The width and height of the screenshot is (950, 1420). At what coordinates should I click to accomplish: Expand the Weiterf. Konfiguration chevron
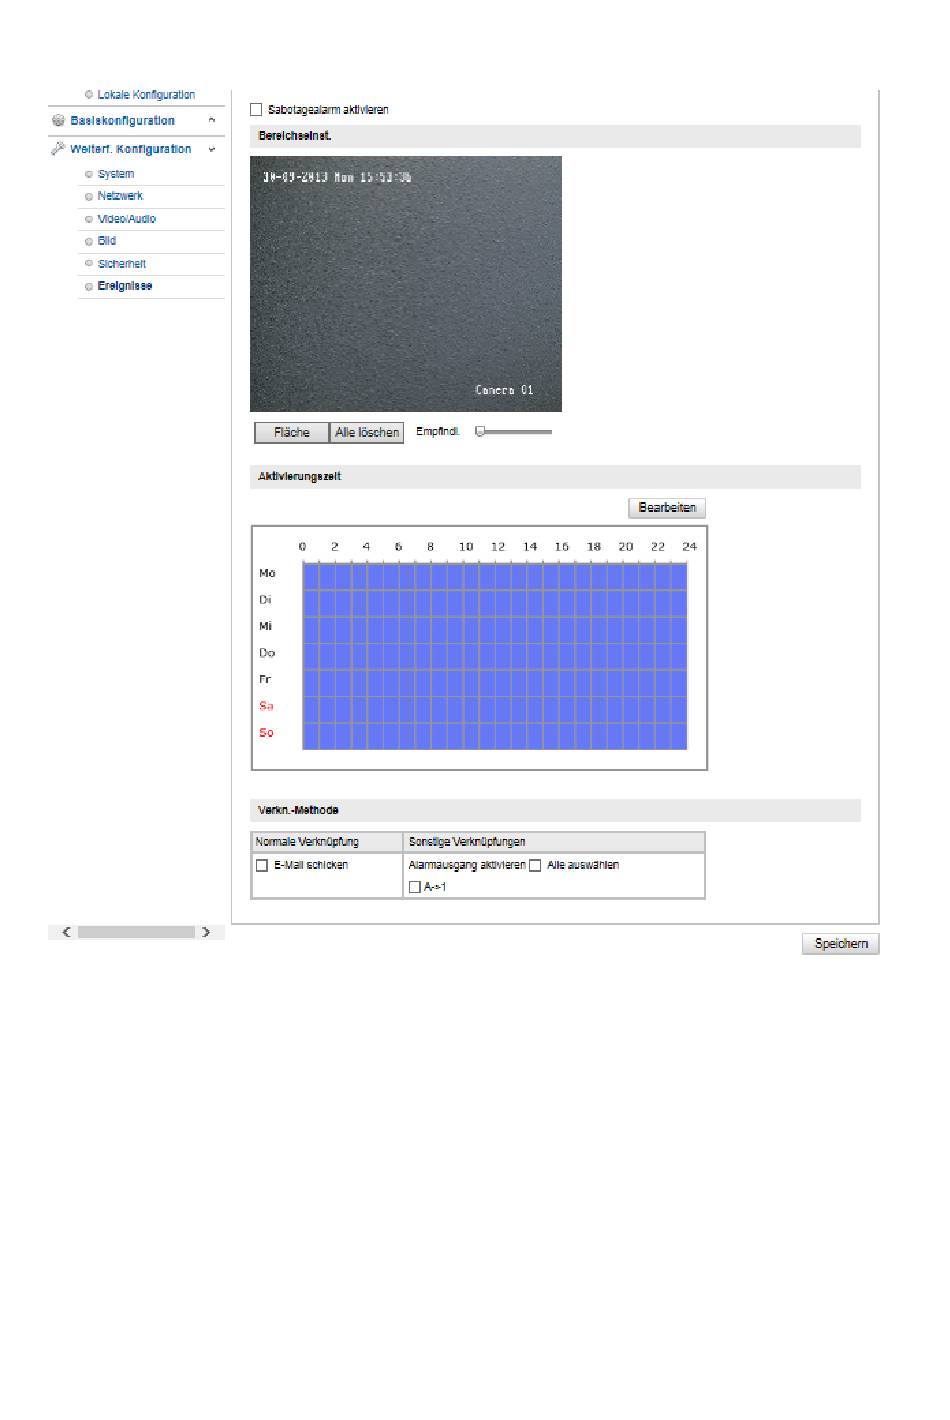tap(211, 149)
